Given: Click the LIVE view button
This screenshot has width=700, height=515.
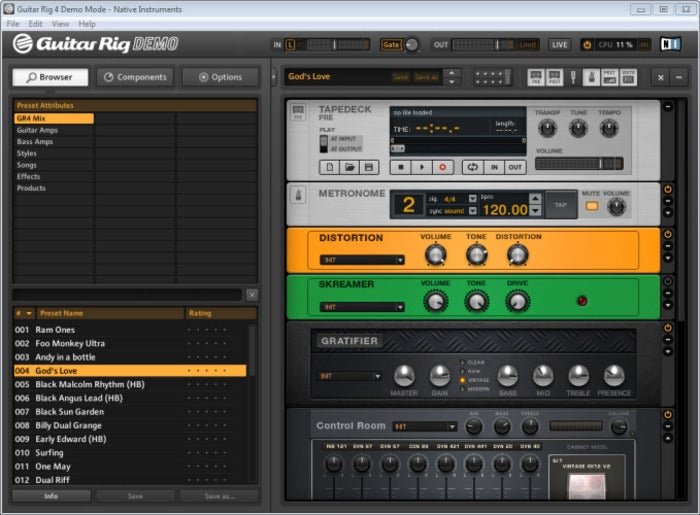Looking at the screenshot, I should (559, 45).
